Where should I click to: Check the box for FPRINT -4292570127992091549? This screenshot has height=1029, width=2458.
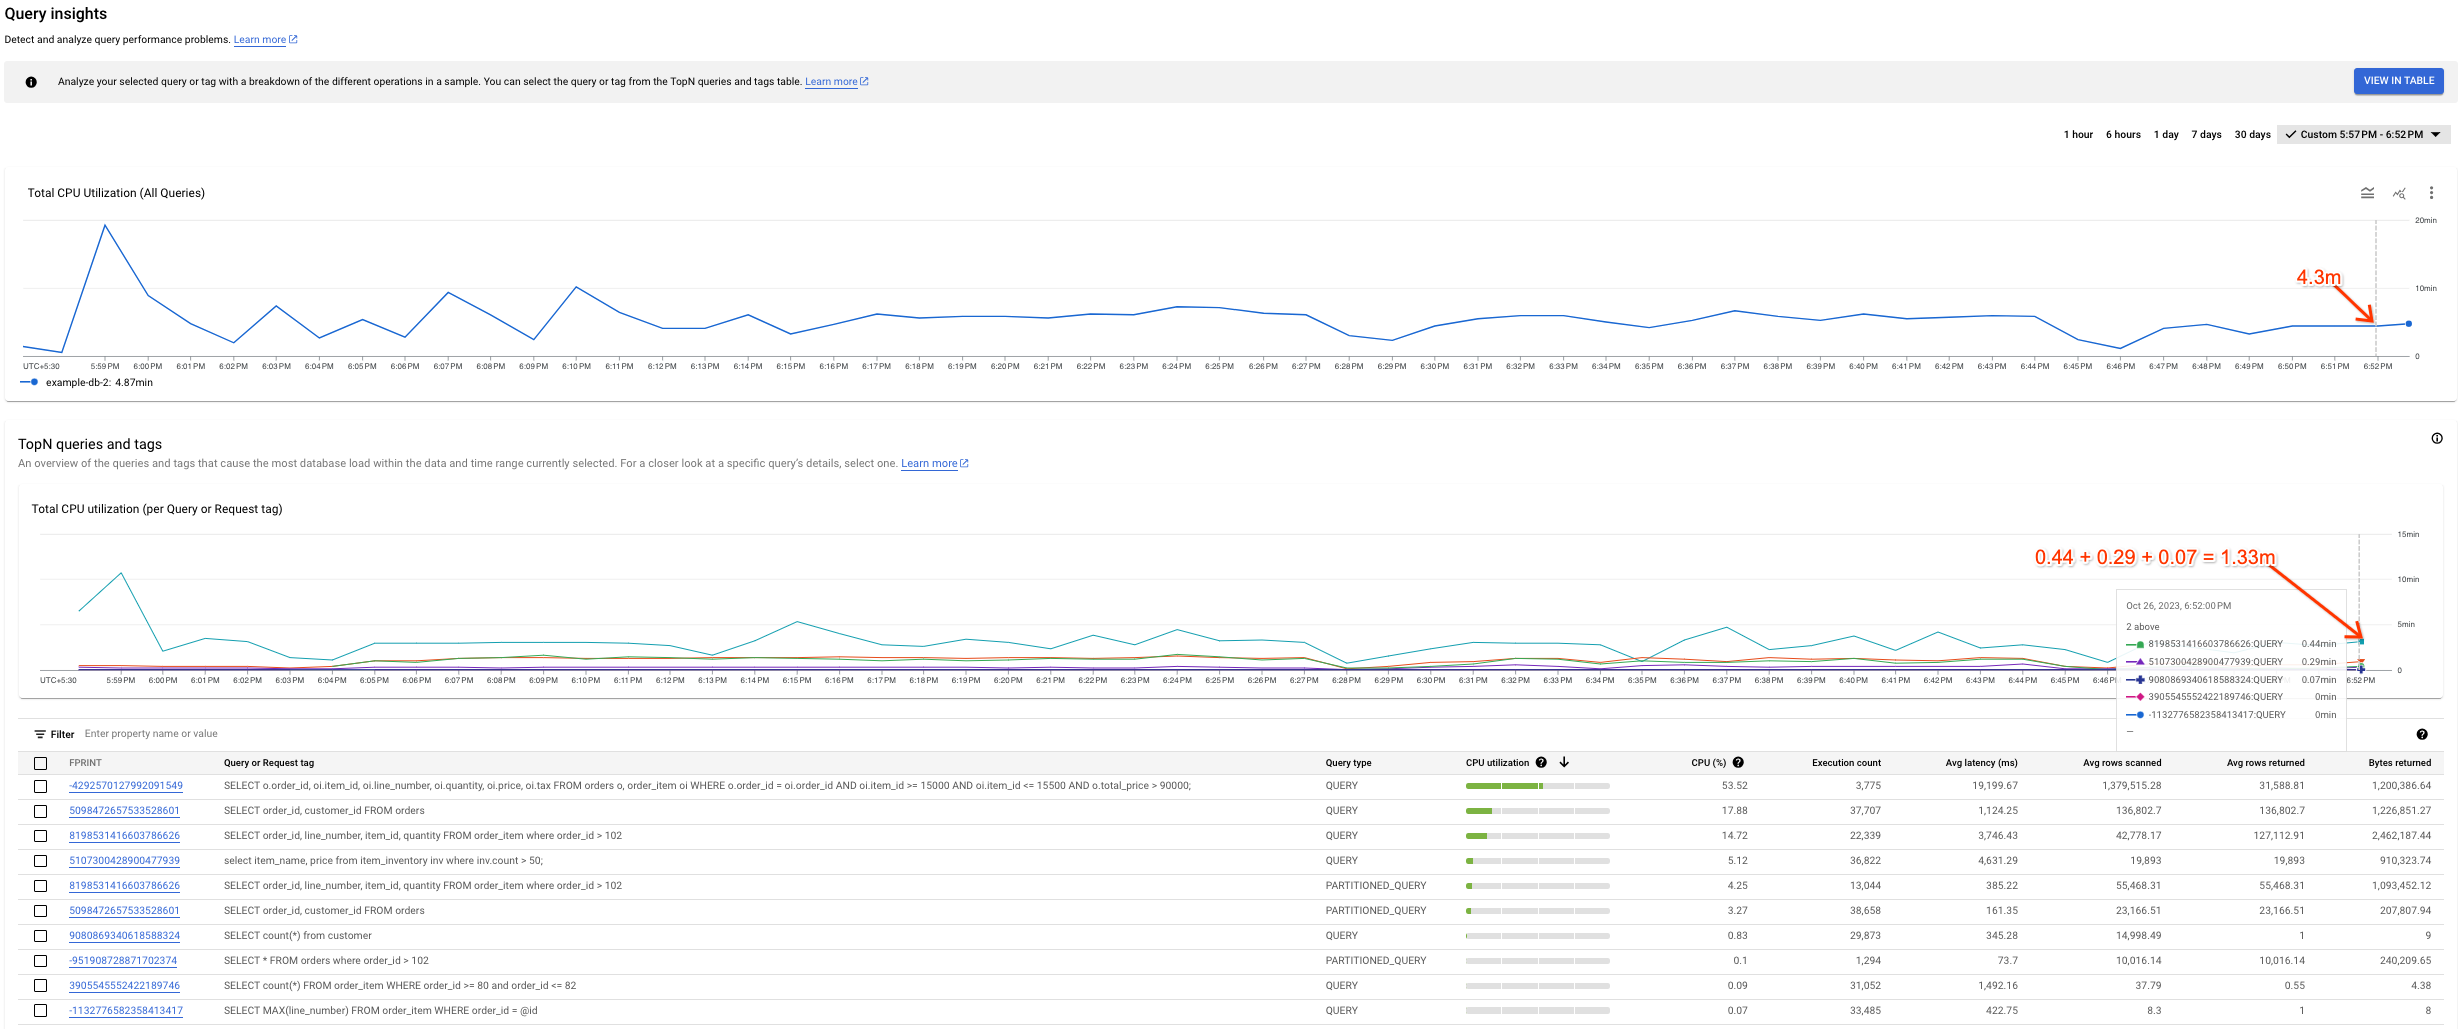40,786
